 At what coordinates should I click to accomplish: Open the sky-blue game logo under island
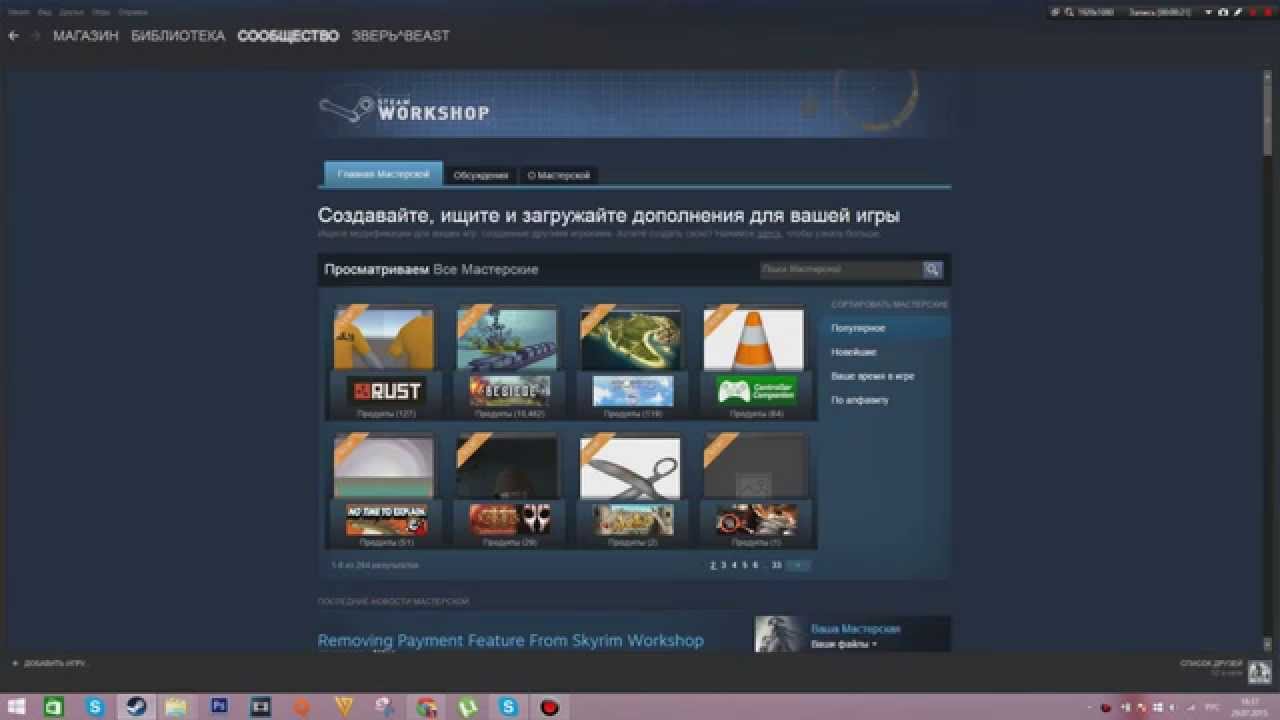[x=633, y=391]
